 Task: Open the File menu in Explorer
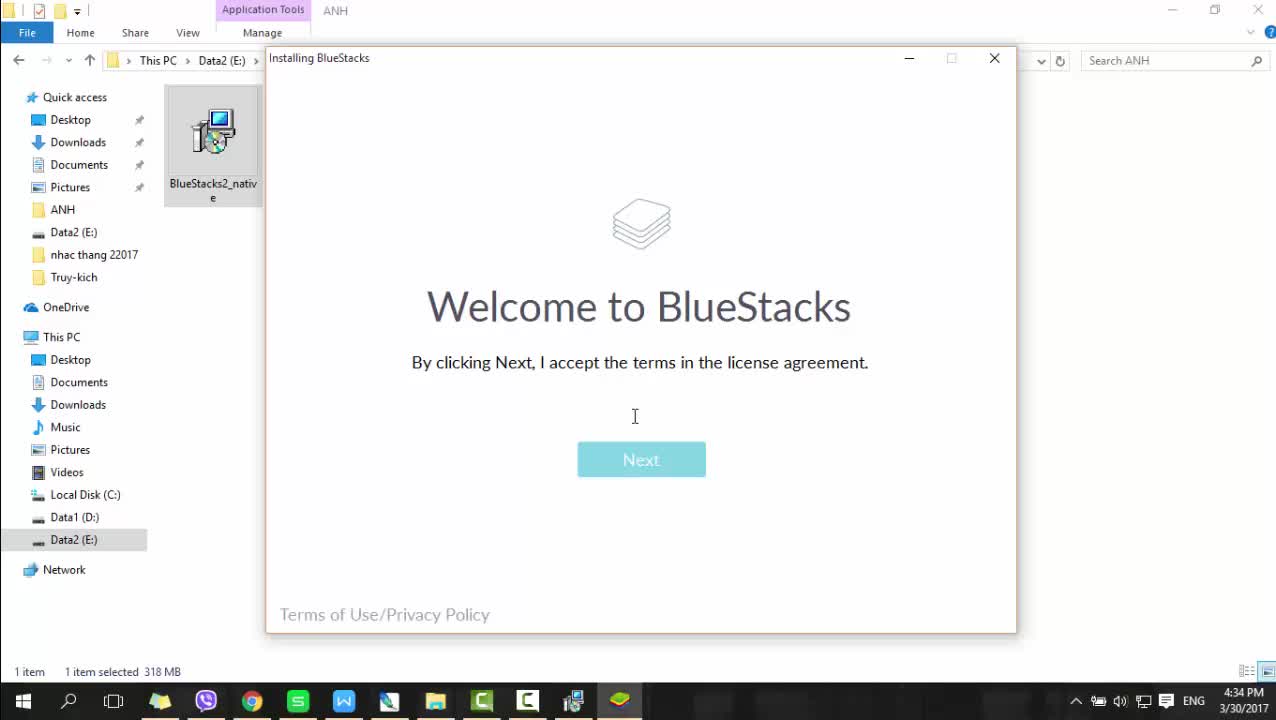pos(27,33)
